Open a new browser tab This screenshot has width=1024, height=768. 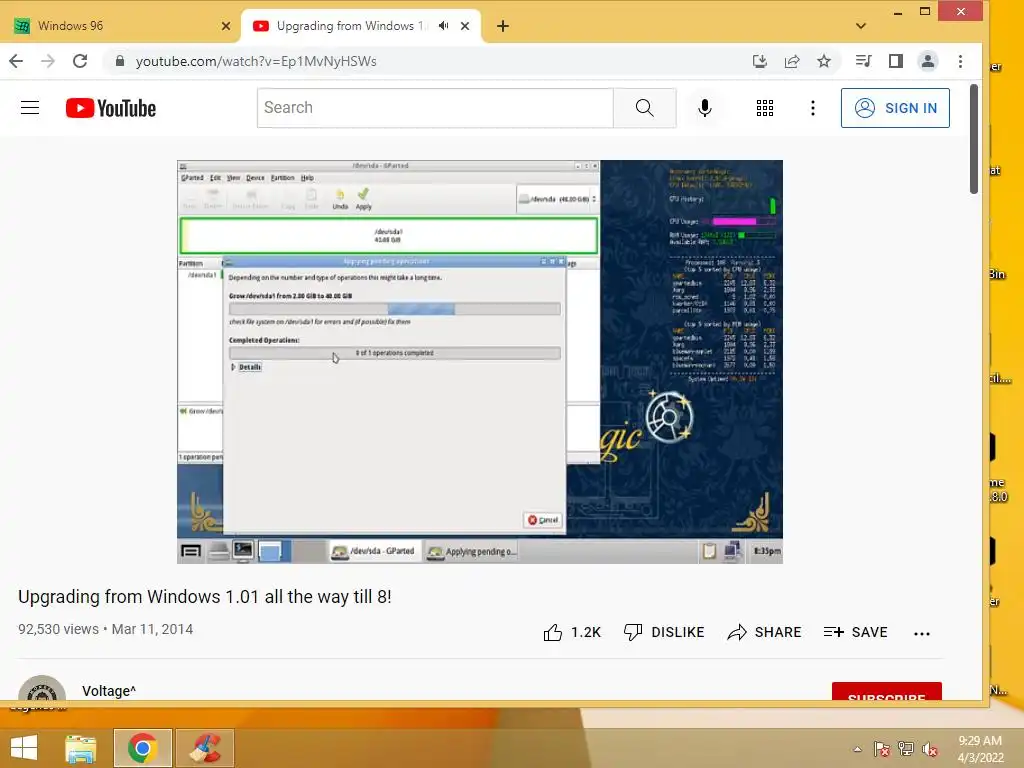502,26
